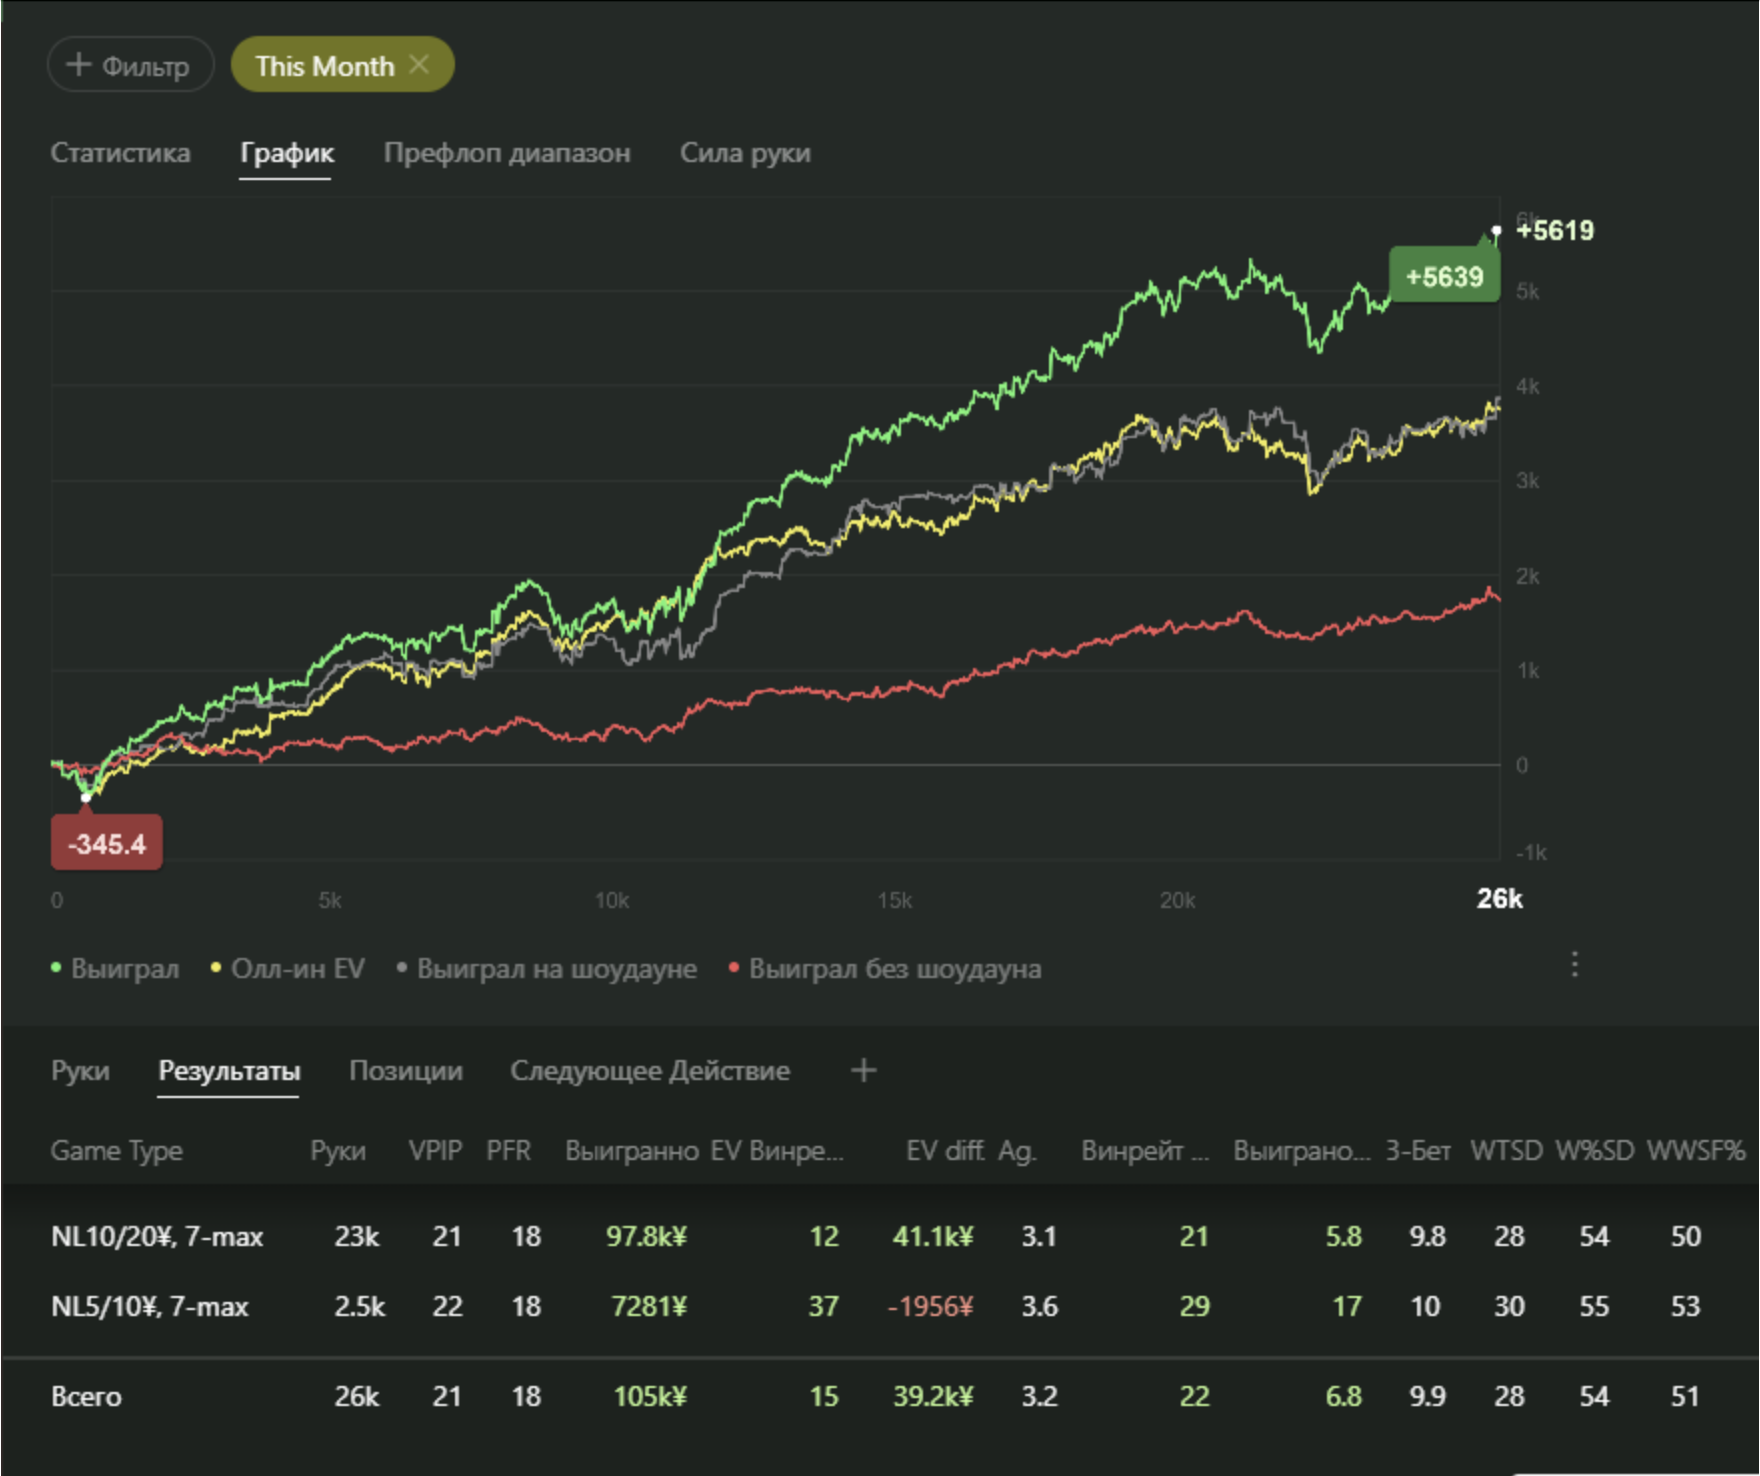Click the +5619 end-of-chart value label

point(1555,231)
